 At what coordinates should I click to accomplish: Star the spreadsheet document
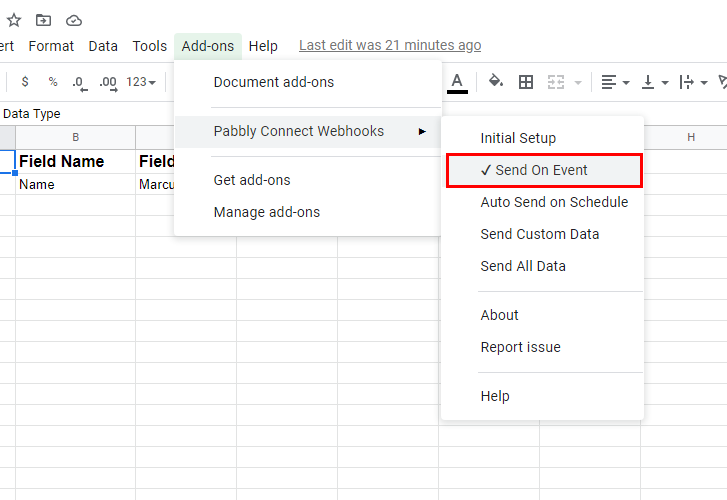point(13,20)
